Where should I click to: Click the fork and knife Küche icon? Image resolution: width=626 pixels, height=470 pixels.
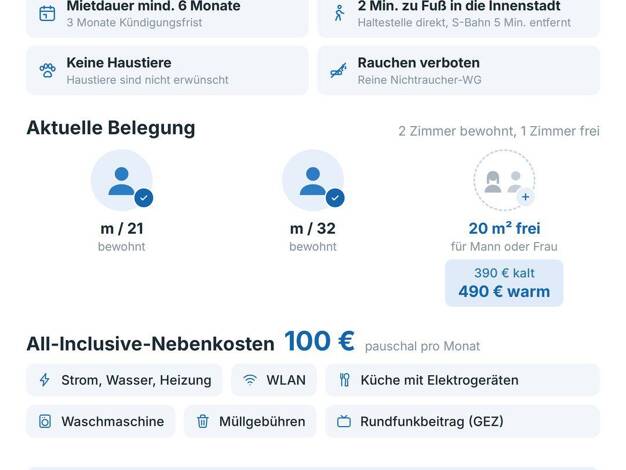[x=344, y=380]
